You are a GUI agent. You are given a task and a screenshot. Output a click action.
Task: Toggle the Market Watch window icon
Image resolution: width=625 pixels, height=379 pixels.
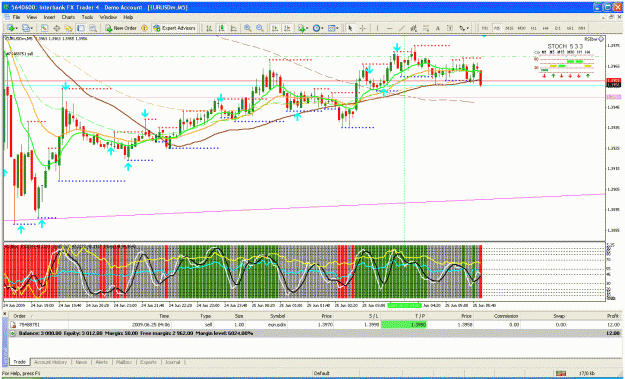coord(44,28)
